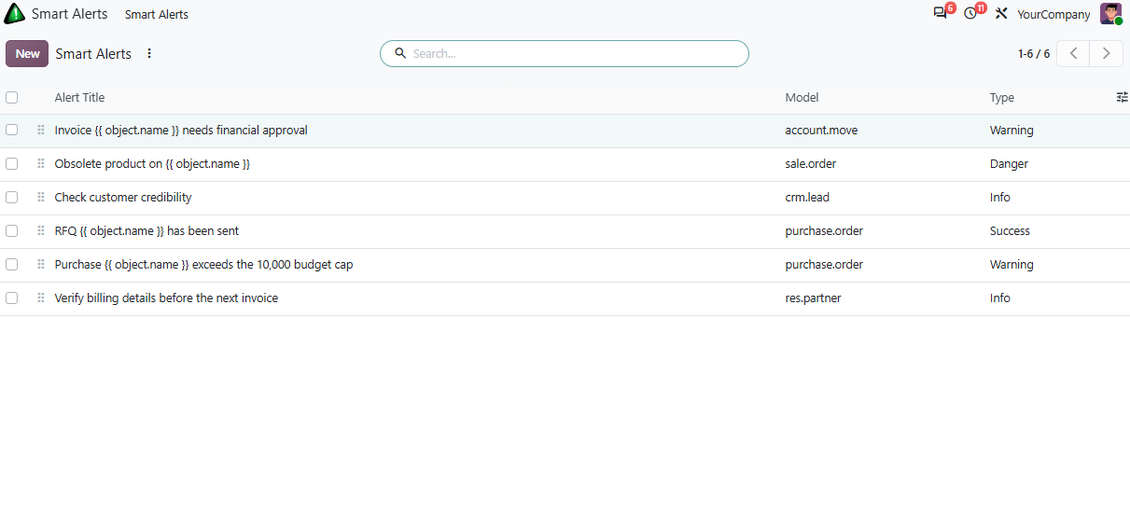Open the Invoice needs financial approval alert
Image resolution: width=1130 pixels, height=526 pixels.
point(181,130)
